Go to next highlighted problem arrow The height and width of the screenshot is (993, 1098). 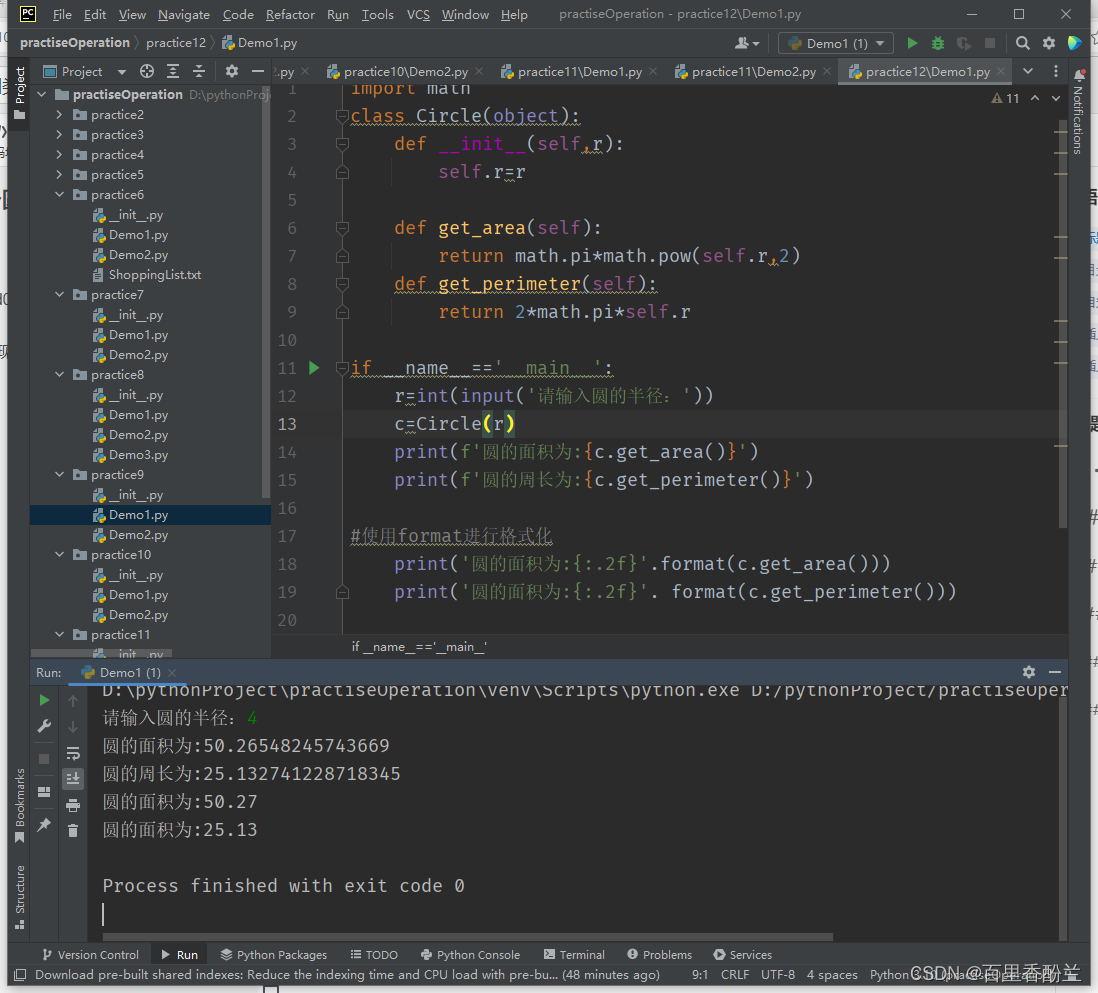[1056, 99]
